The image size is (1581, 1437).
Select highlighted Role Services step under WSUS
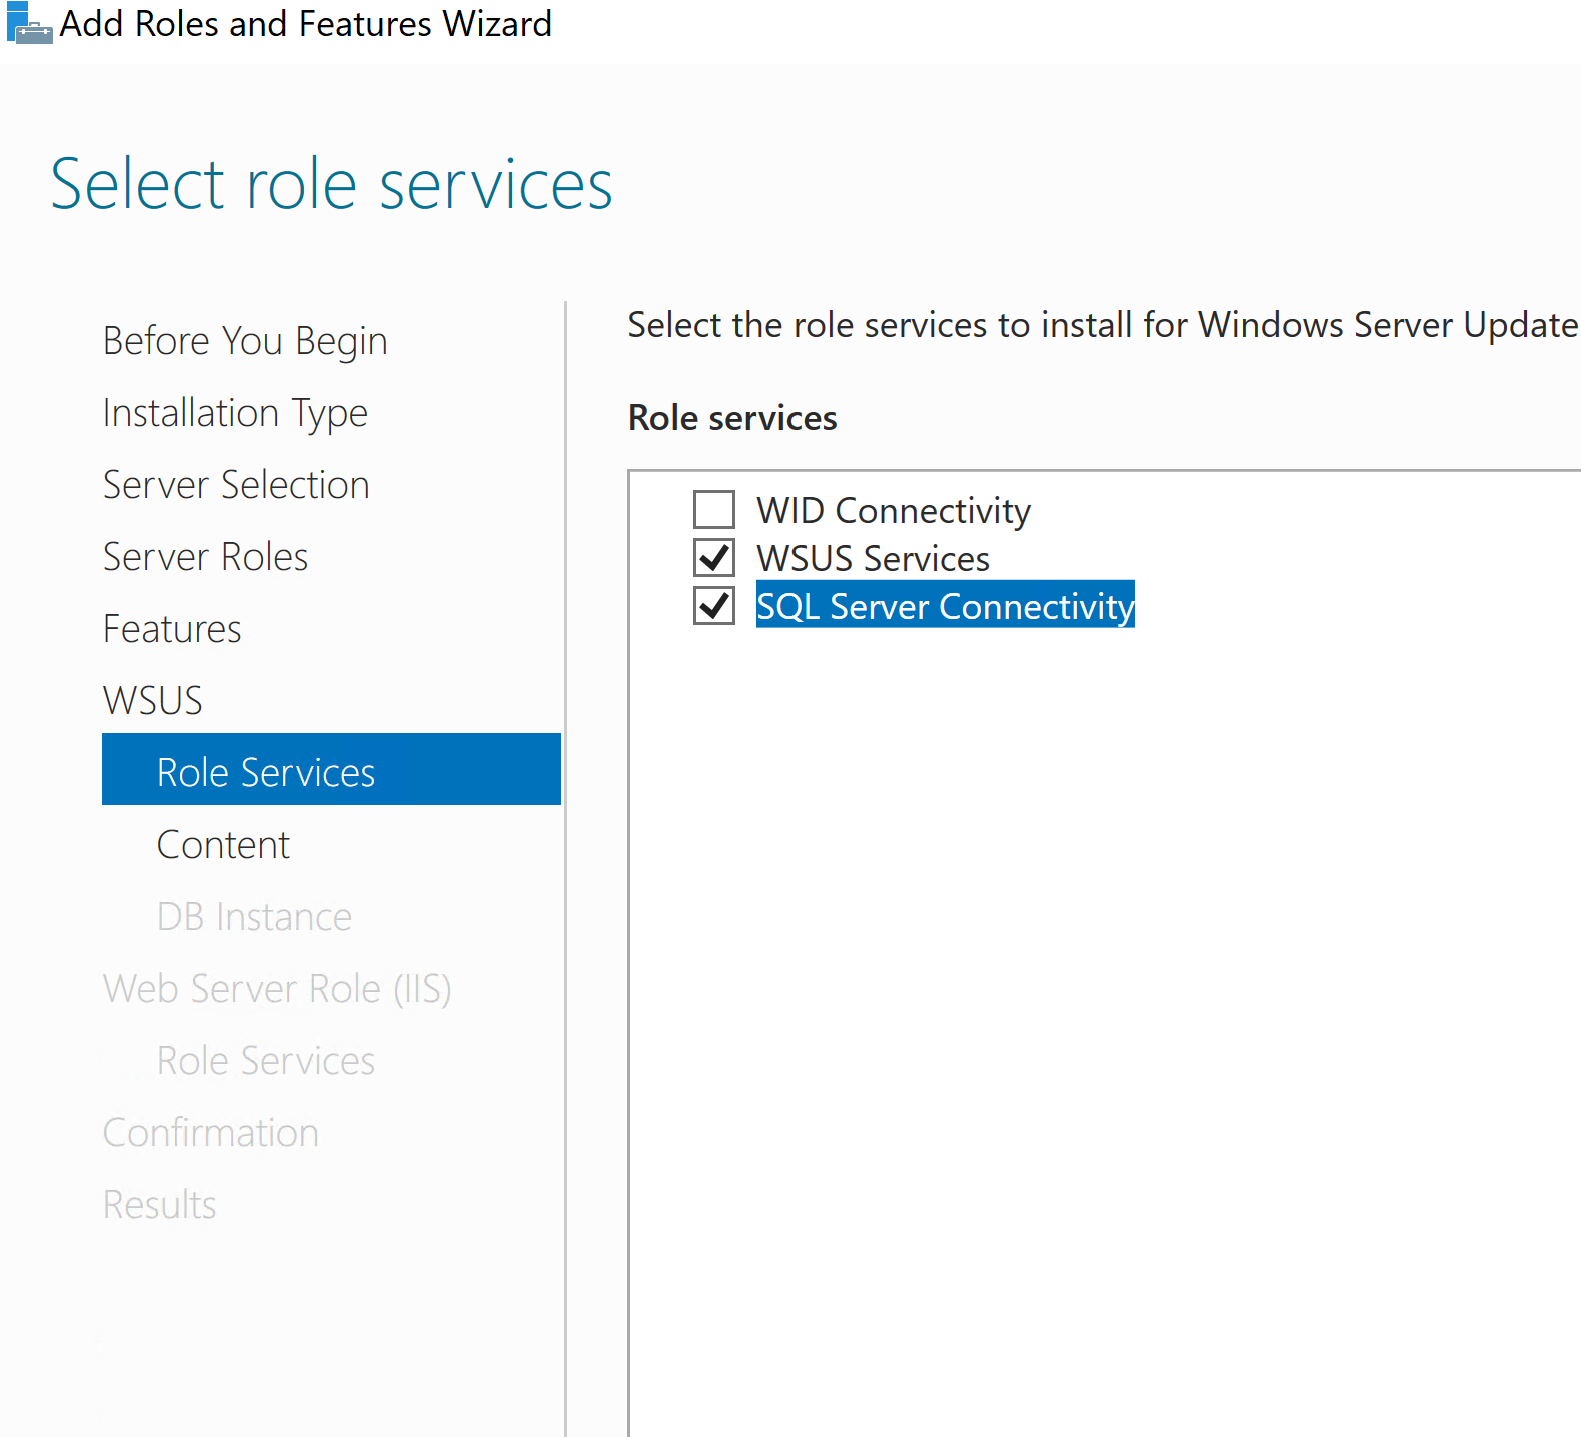tap(266, 772)
